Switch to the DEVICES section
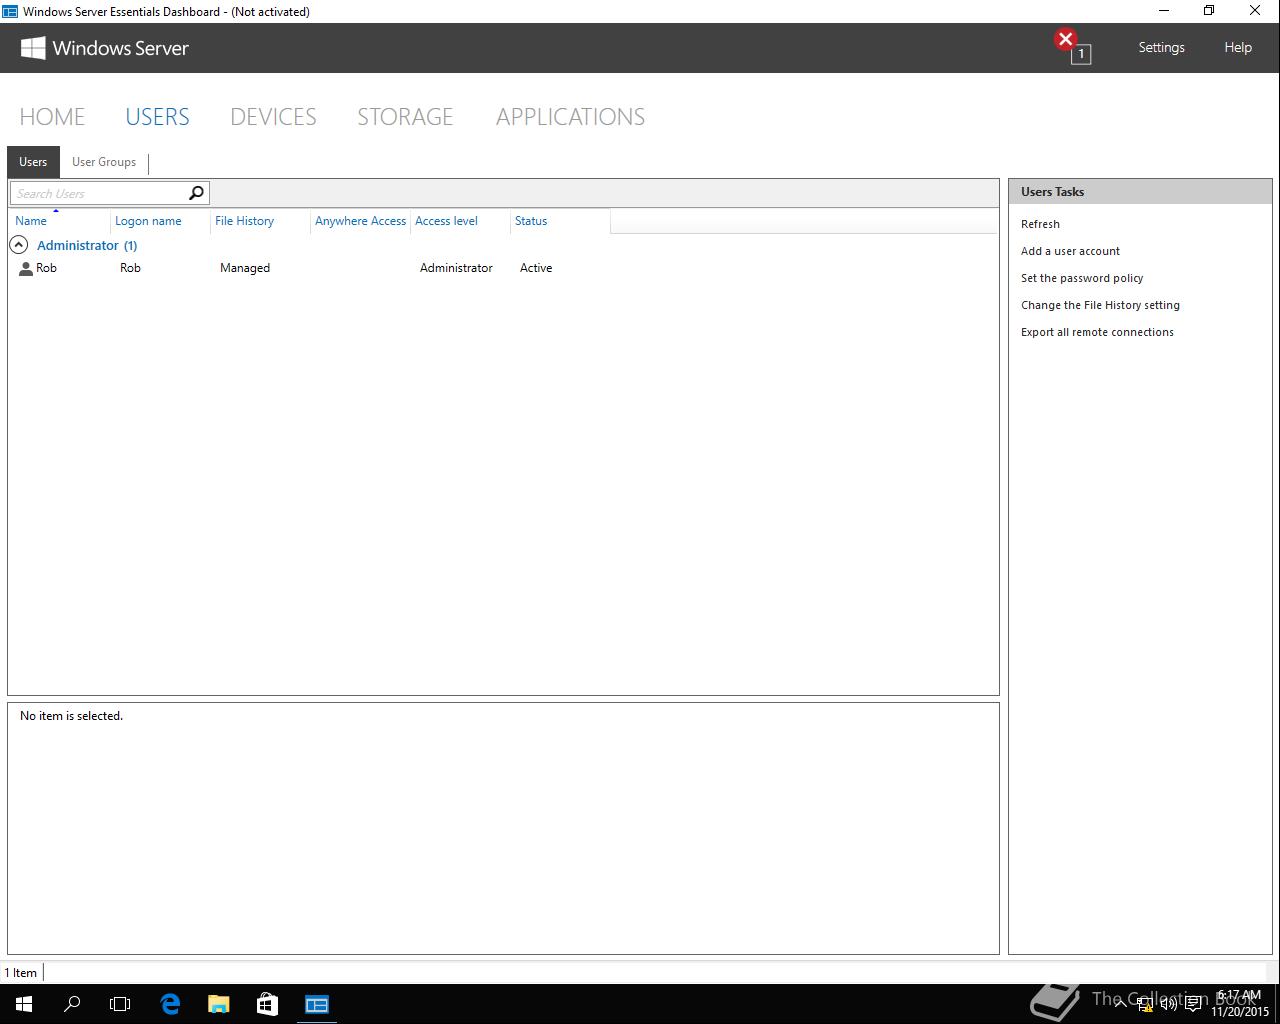Screen dimensions: 1280x1024 [x=273, y=117]
